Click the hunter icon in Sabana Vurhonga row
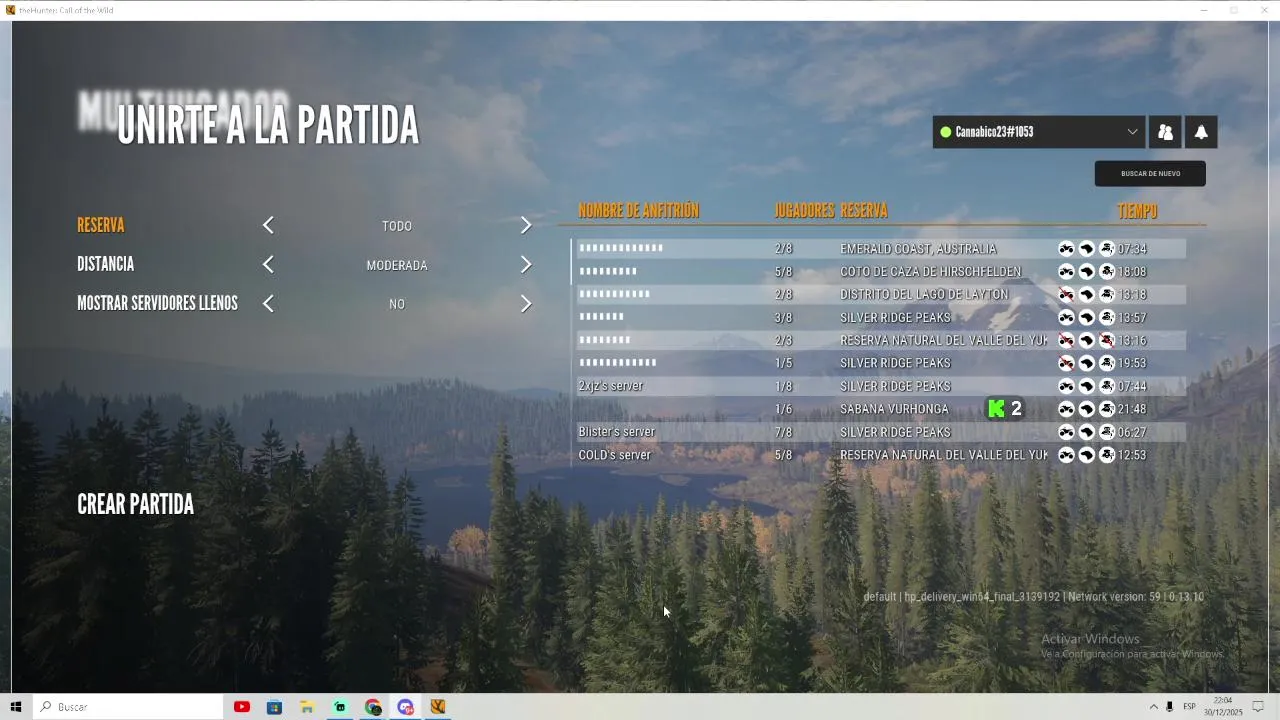 click(1106, 409)
